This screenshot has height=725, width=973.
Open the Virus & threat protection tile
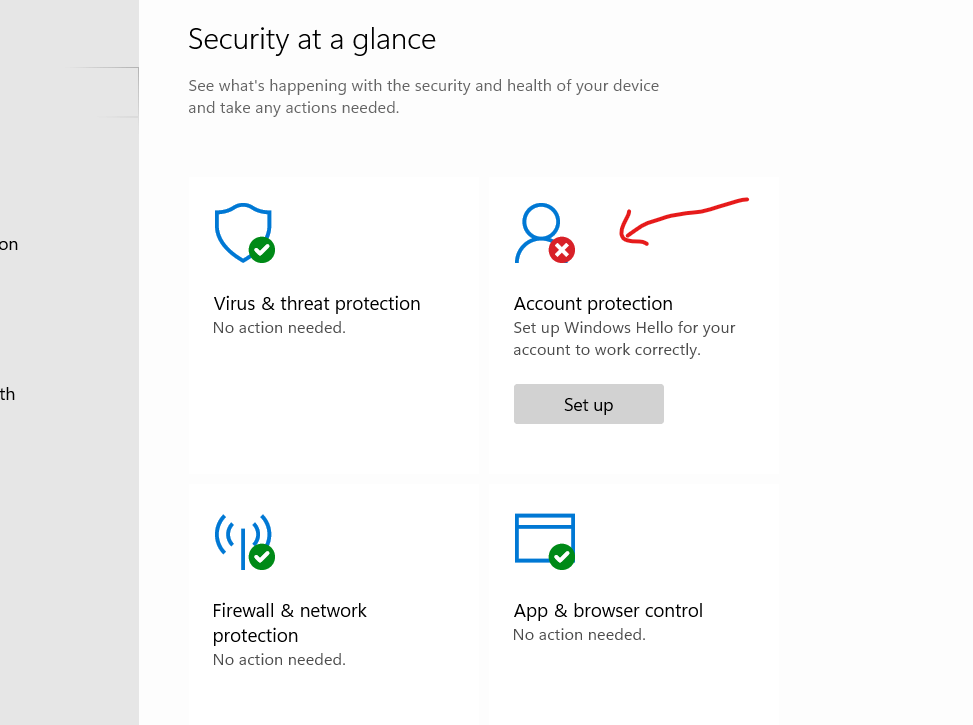pos(334,320)
